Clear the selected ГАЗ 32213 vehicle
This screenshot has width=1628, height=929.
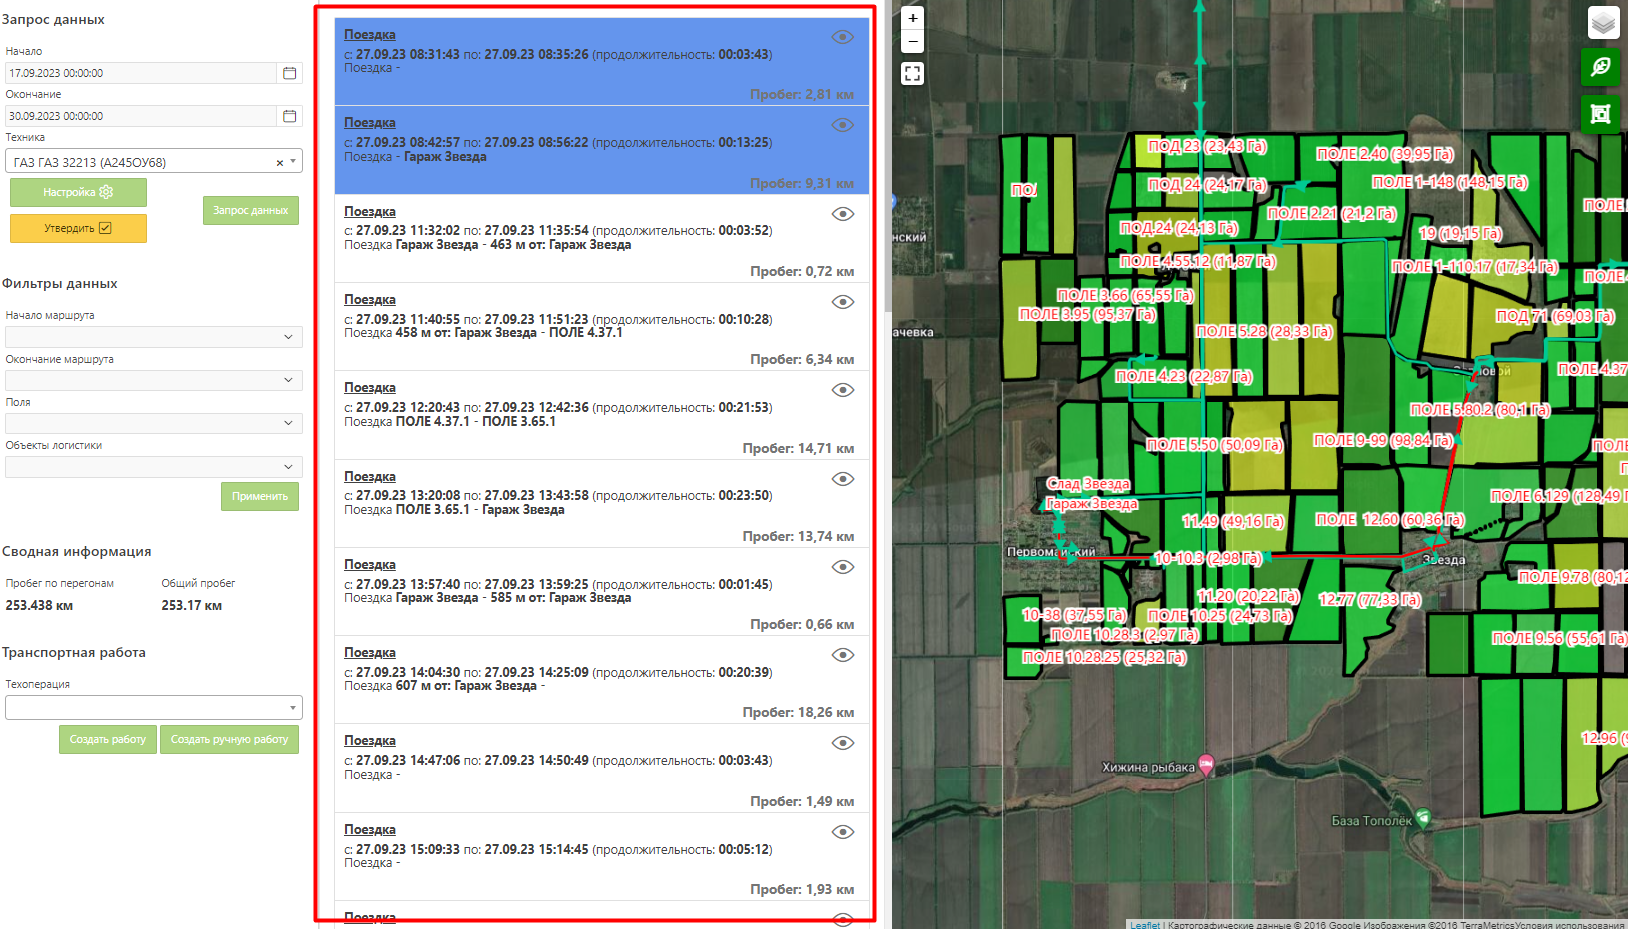pos(279,162)
